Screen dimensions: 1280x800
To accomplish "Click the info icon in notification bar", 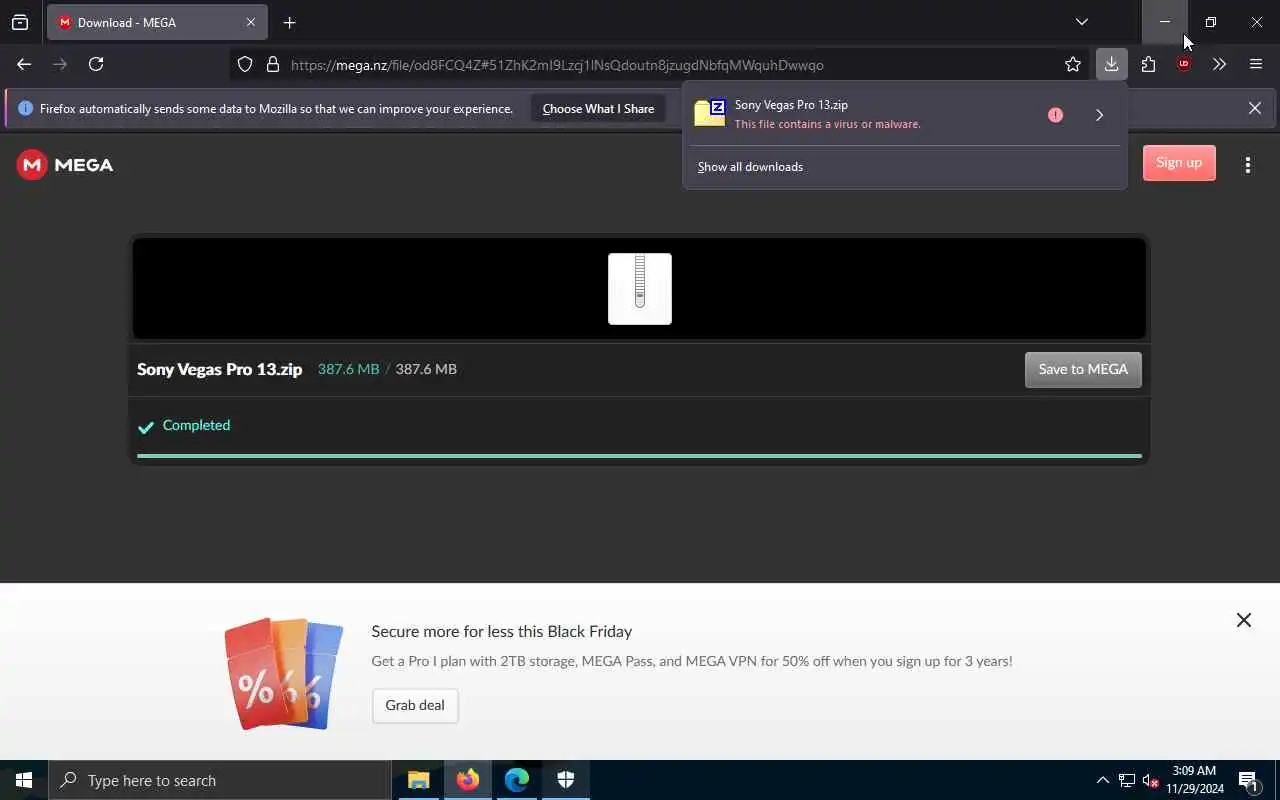I will 25,108.
